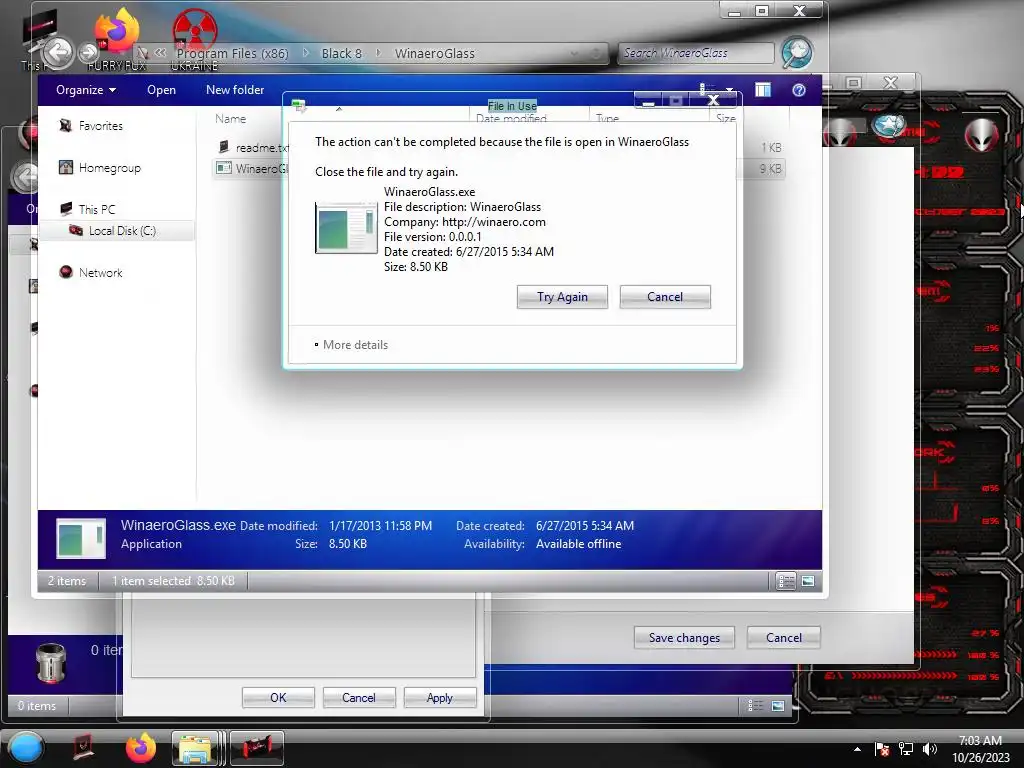Open the Start orb button
The width and height of the screenshot is (1024, 768).
point(26,748)
